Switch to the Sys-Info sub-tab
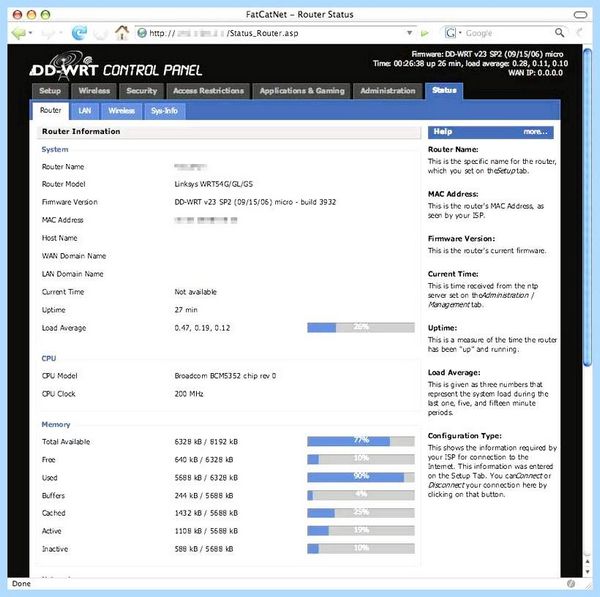Screen dimensions: 600x597 165,111
